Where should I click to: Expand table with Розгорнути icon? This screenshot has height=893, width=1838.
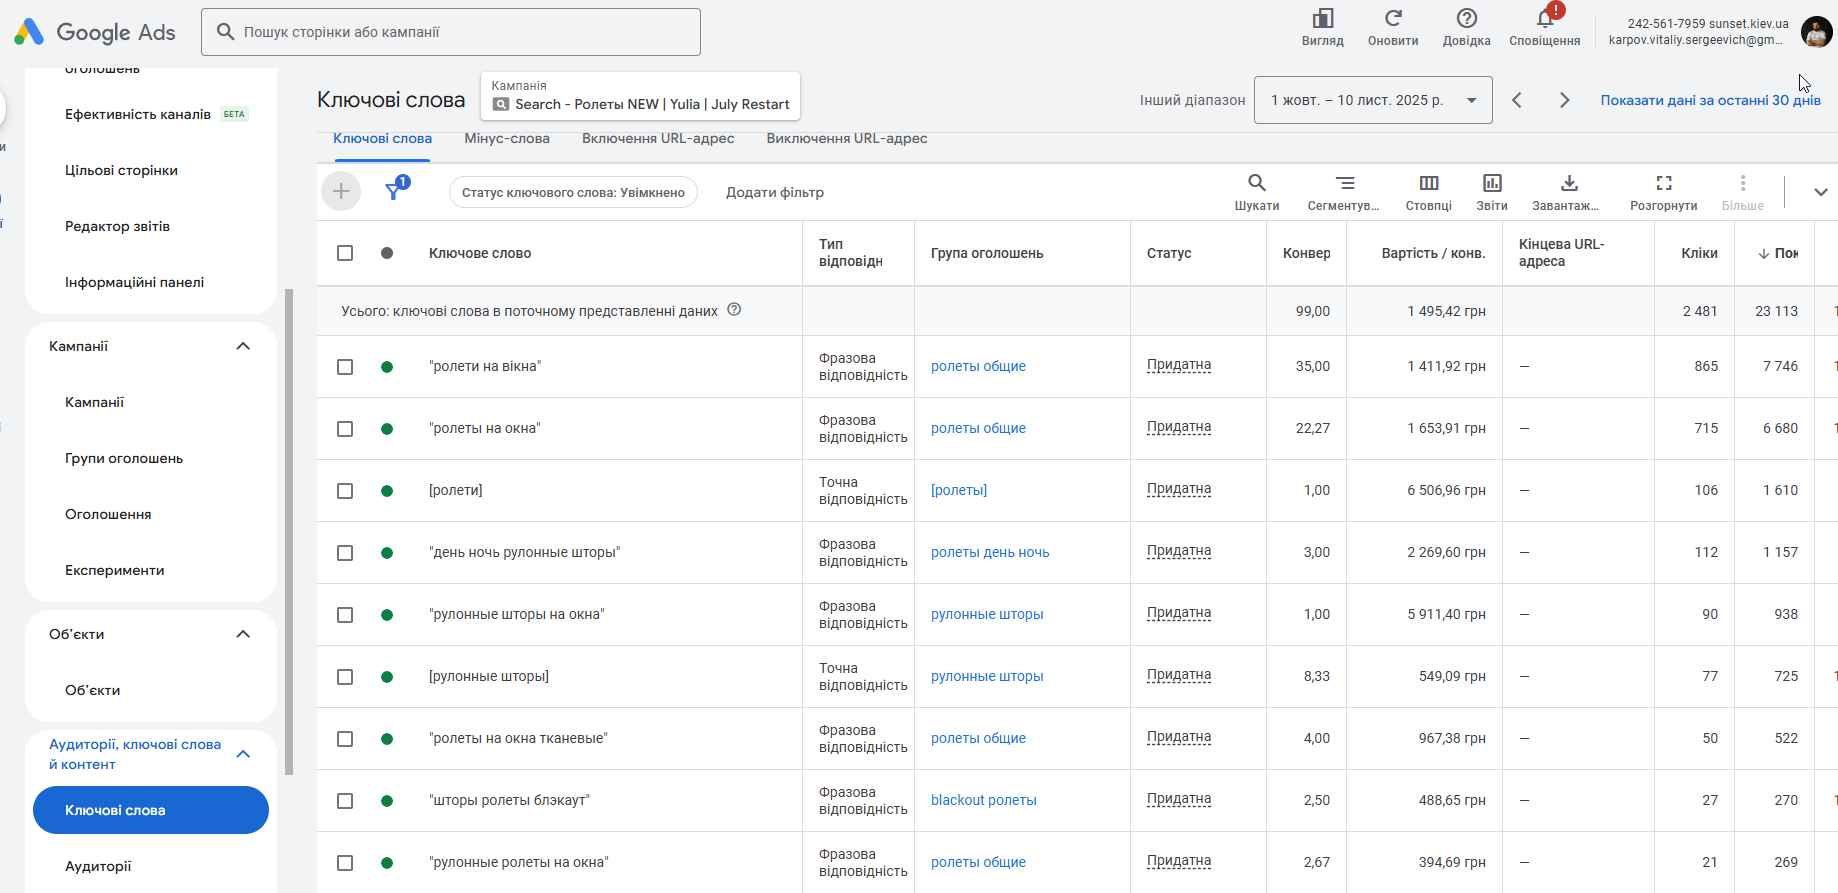click(1664, 184)
